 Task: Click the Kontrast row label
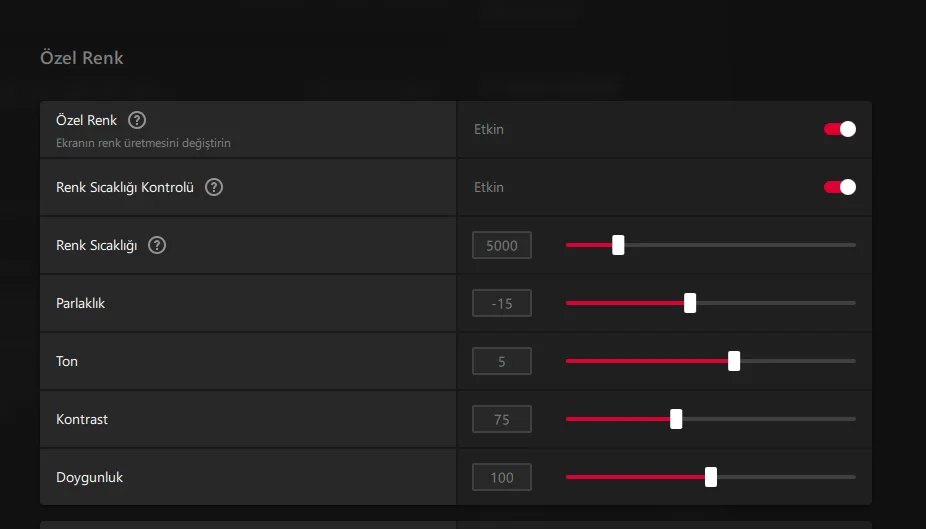(82, 419)
